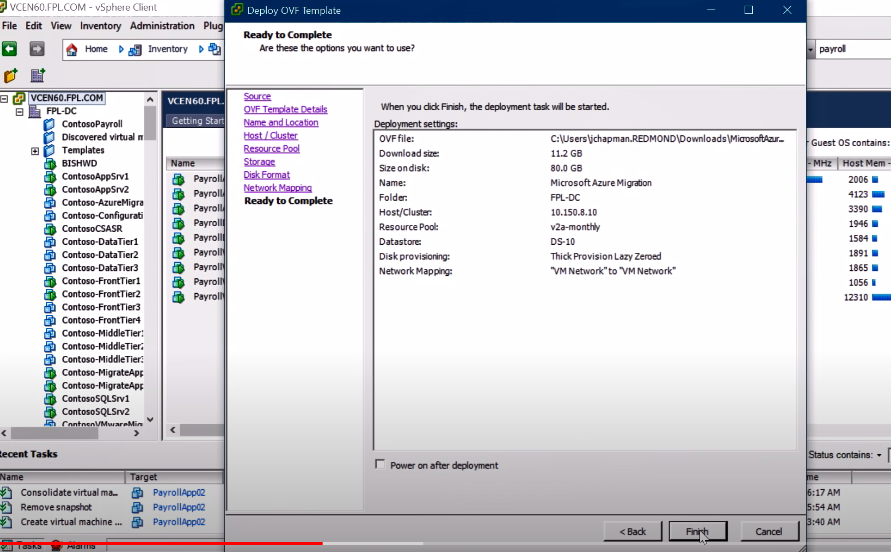Click the Host Mem column header

tap(864, 163)
